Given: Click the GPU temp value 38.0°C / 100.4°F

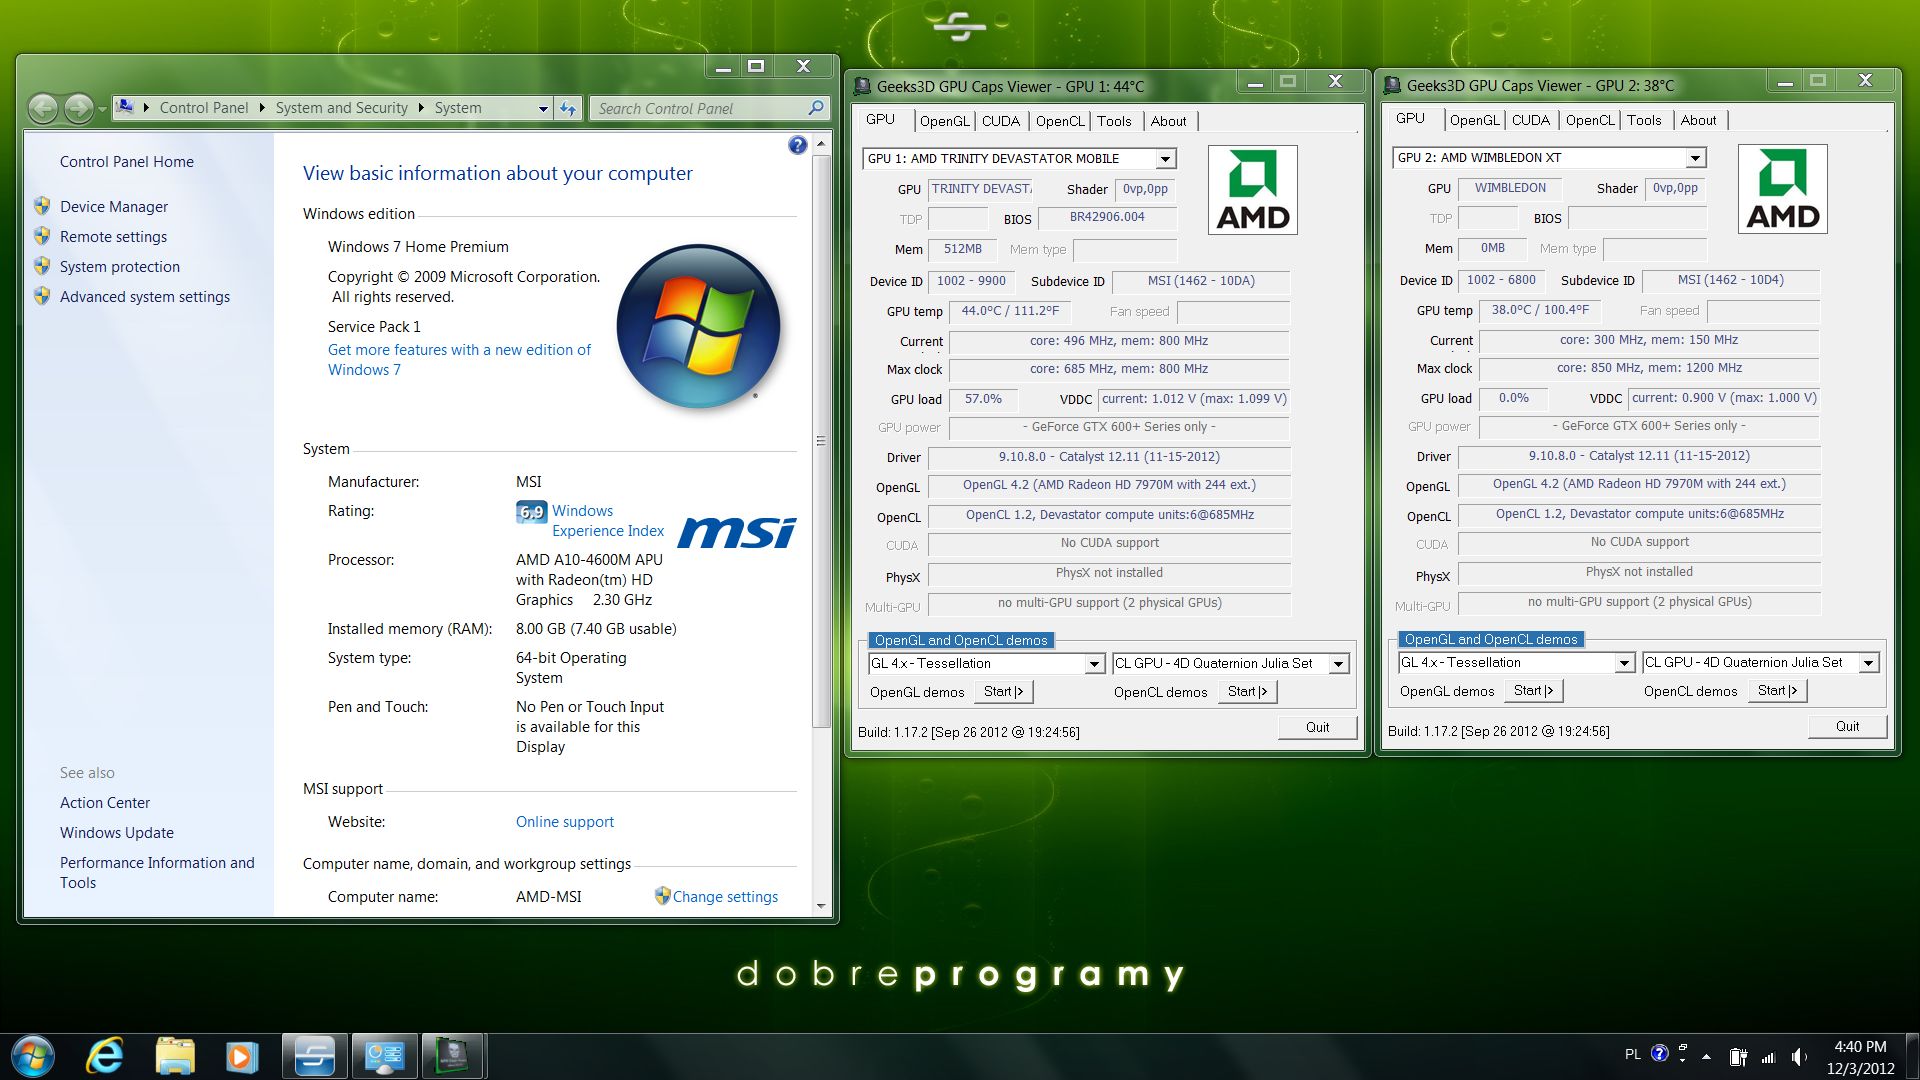Looking at the screenshot, I should tap(1540, 310).
